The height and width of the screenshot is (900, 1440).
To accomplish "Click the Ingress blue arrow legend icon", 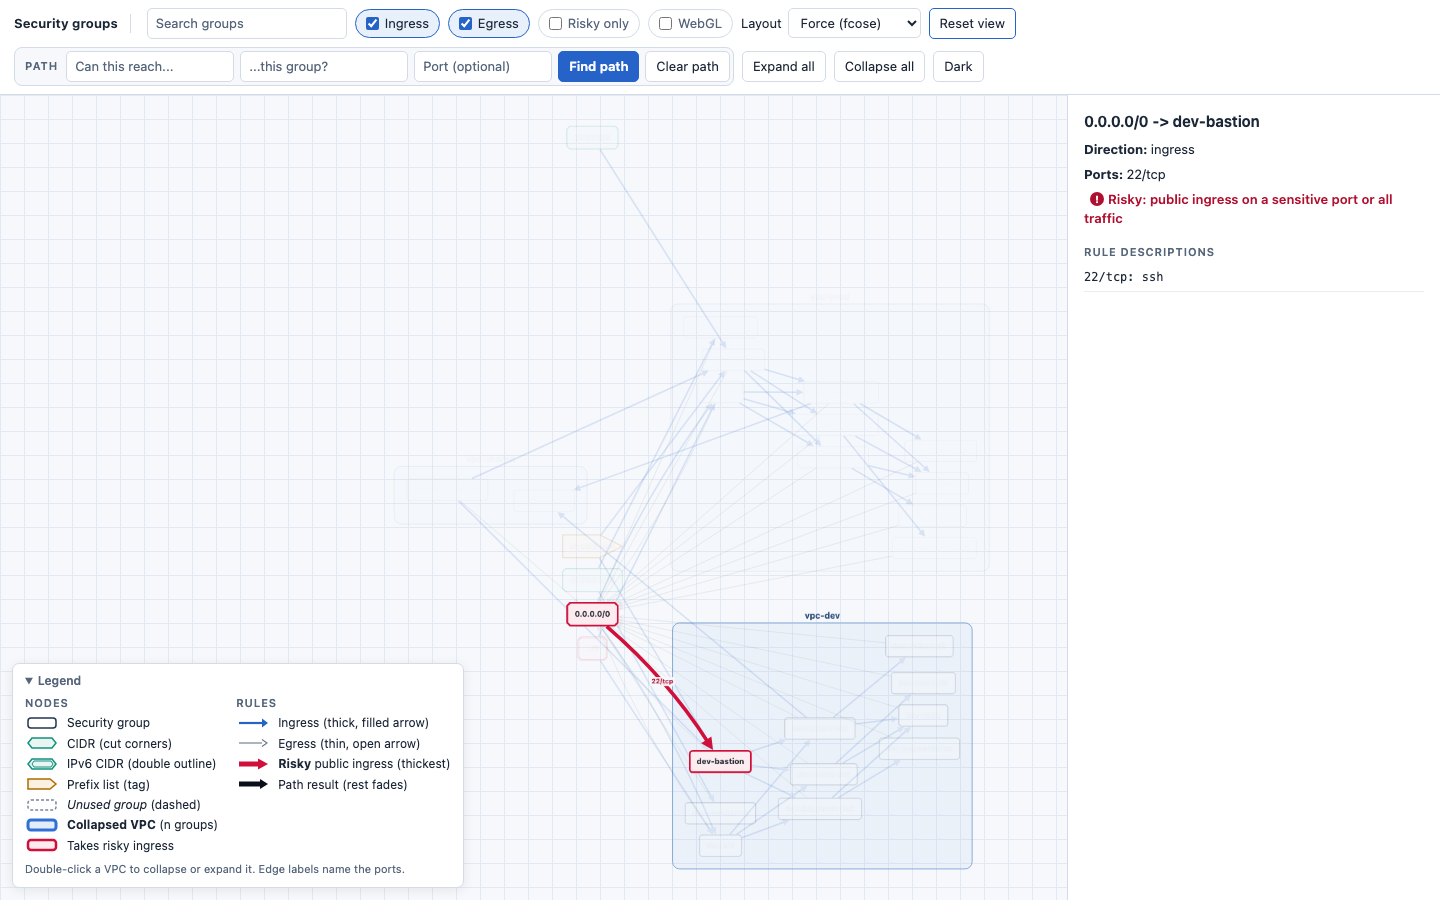I will point(253,723).
